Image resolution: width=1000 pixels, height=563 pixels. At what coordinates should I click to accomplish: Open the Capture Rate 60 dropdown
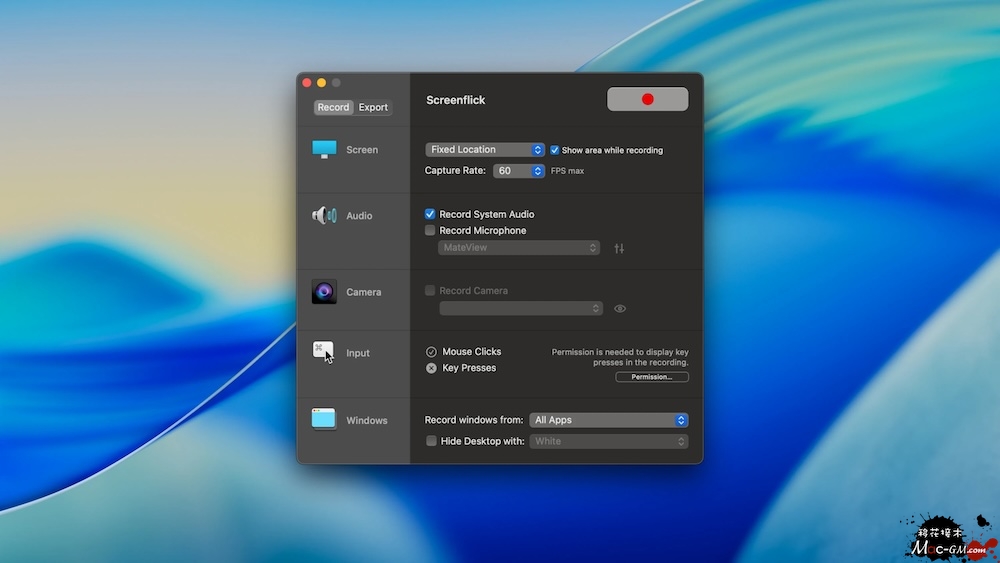click(518, 171)
